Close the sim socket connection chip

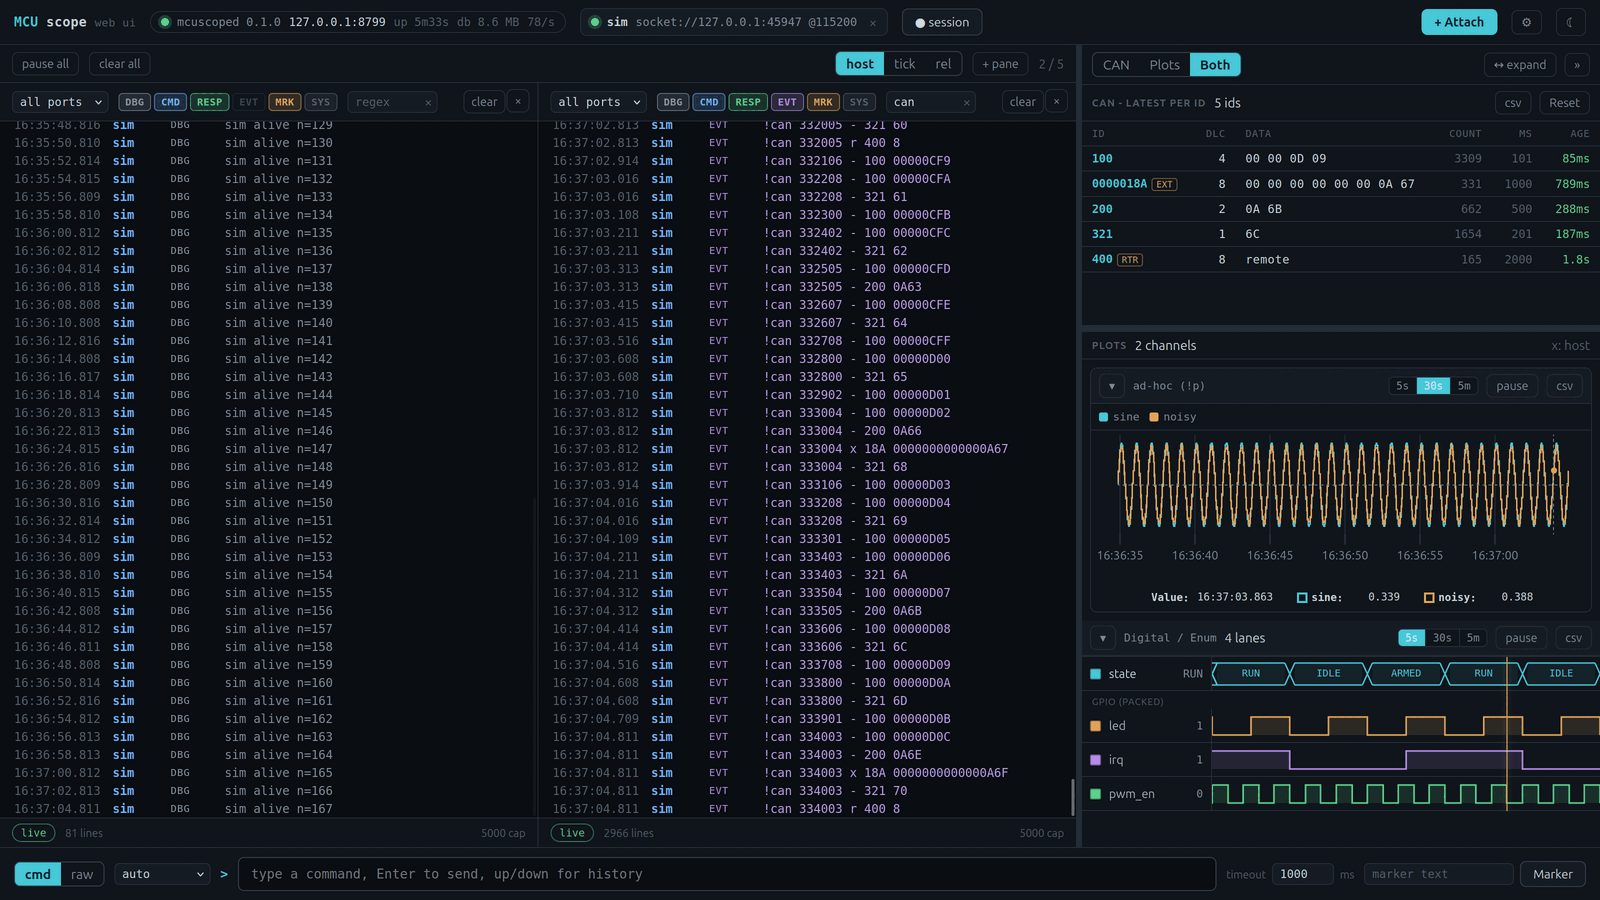(872, 22)
